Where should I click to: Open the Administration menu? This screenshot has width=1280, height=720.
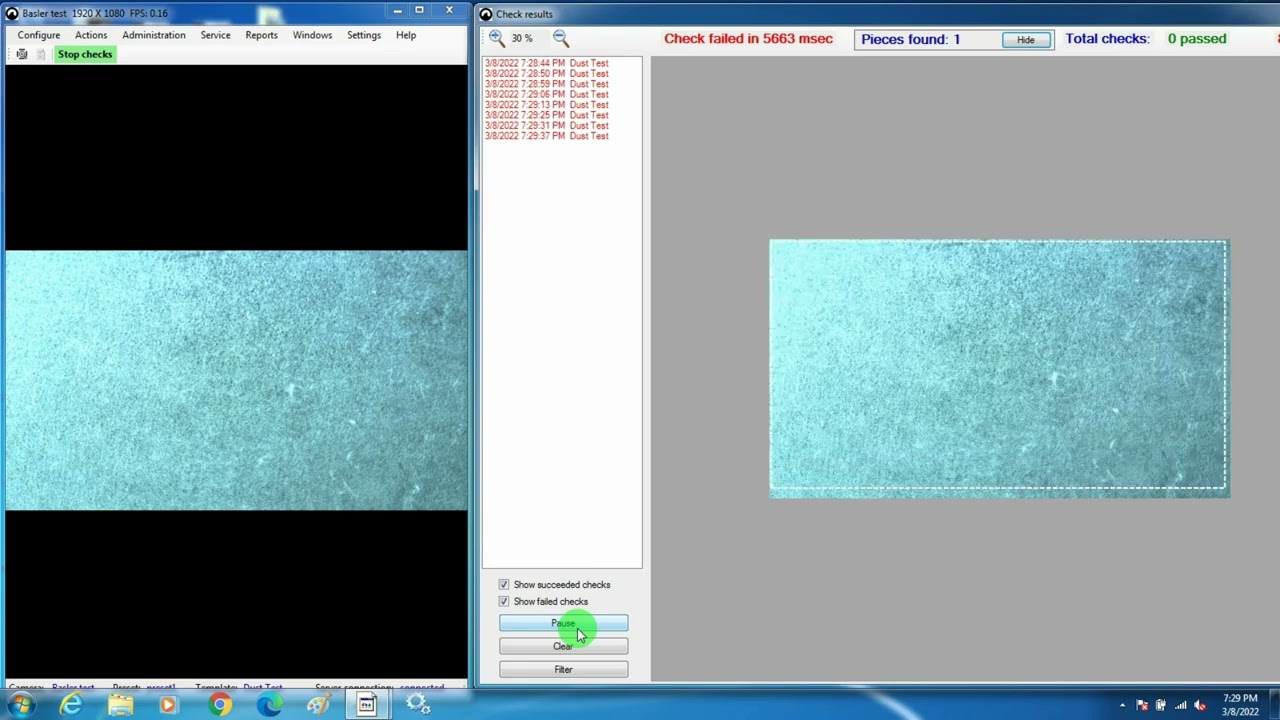pyautogui.click(x=154, y=35)
